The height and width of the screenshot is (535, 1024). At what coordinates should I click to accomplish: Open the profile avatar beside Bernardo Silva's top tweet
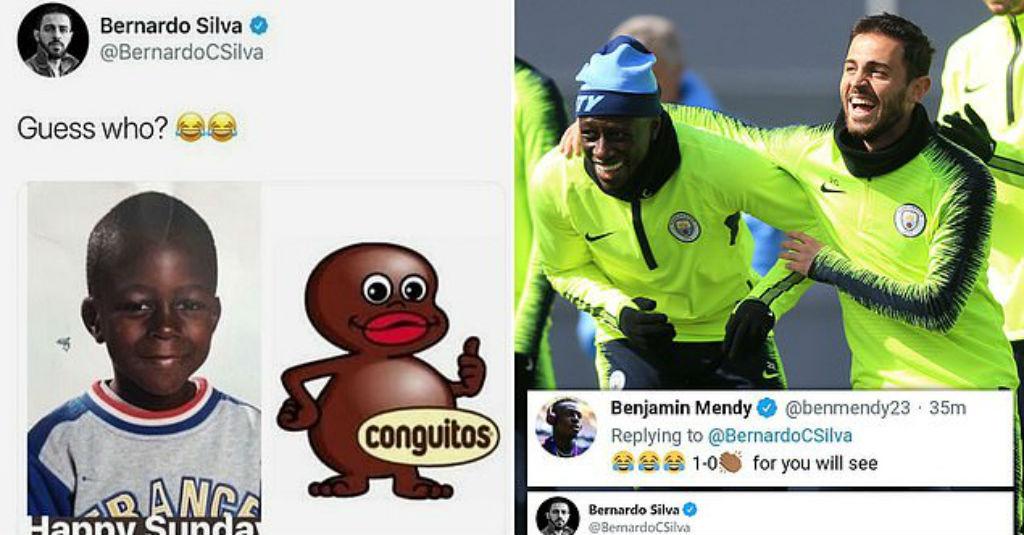click(53, 40)
